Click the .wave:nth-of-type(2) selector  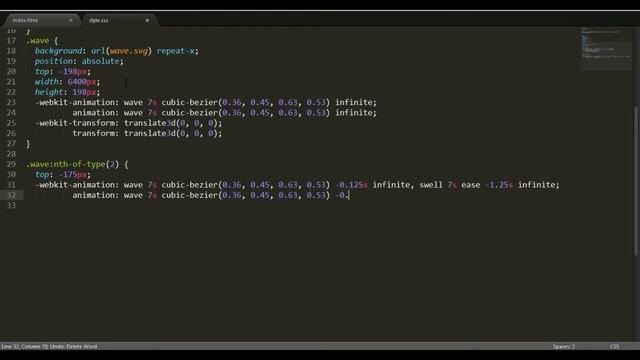(72, 164)
